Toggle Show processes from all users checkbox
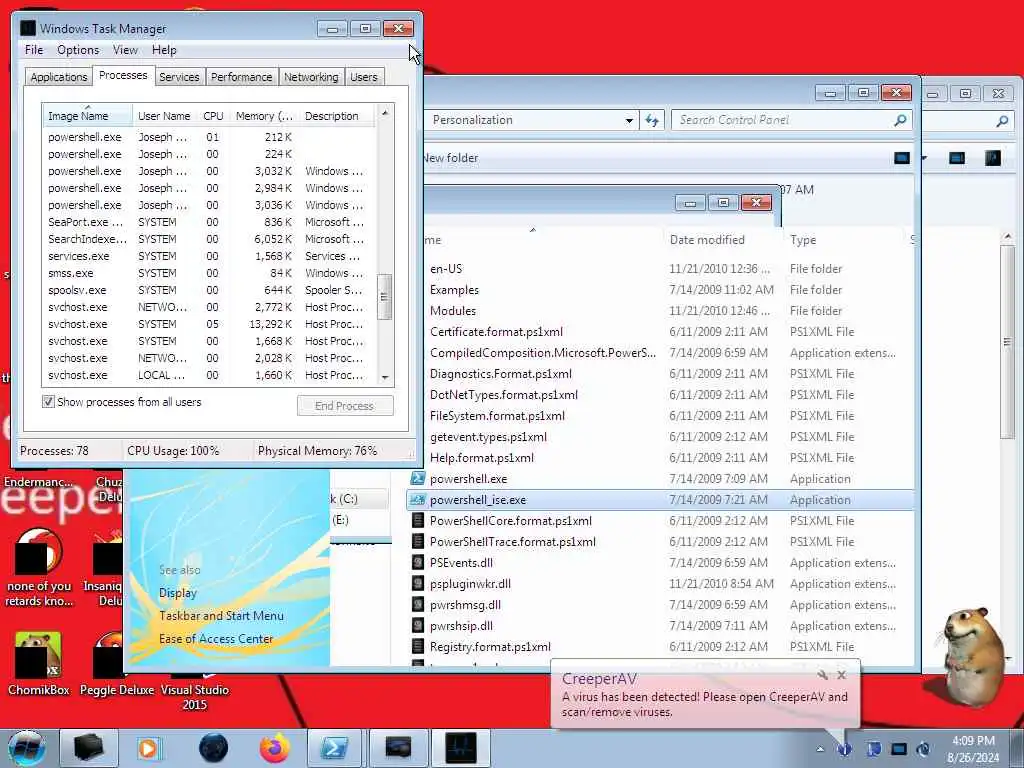The image size is (1024, 768). 48,402
